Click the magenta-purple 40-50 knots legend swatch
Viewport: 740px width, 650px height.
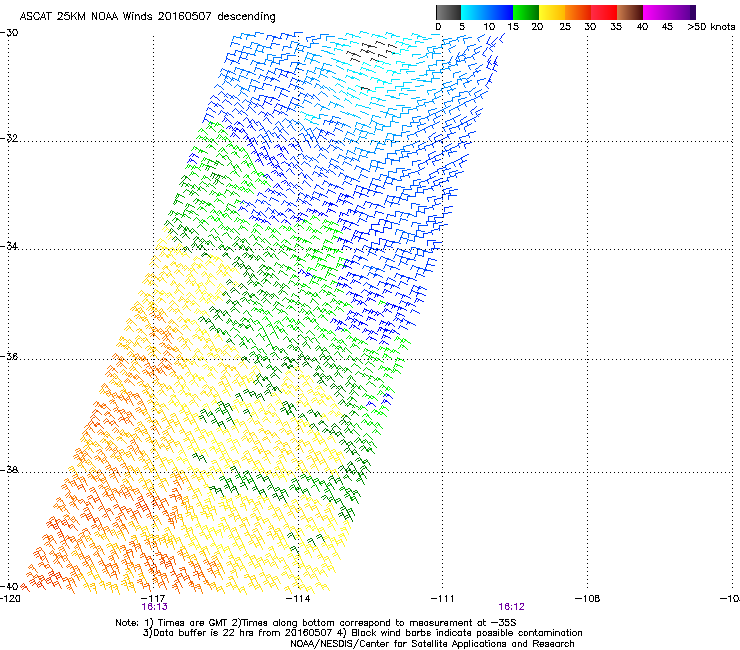pos(669,12)
